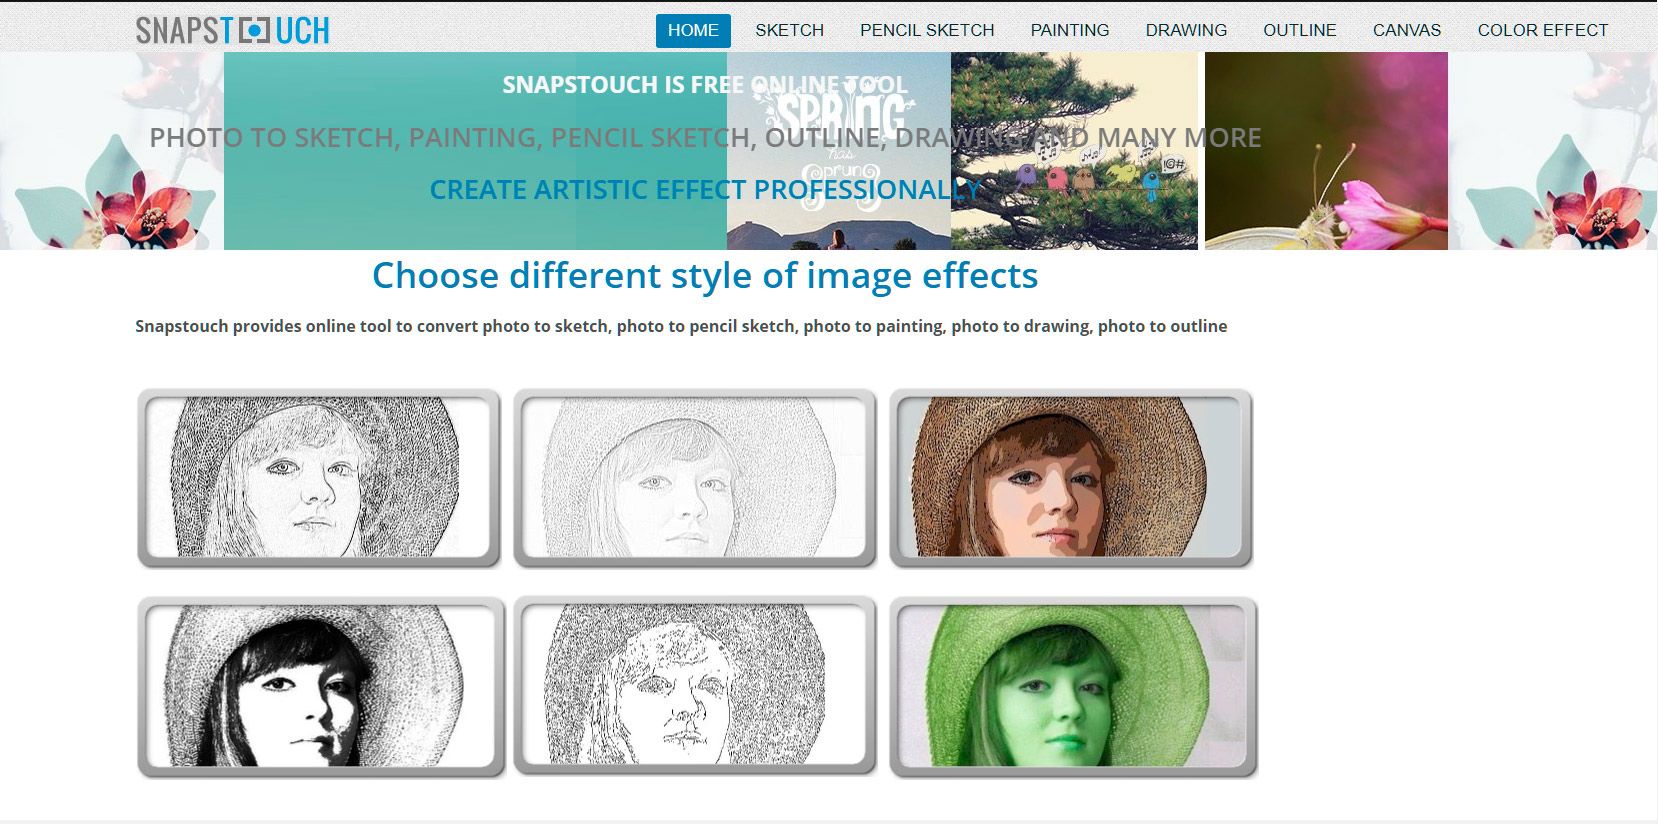Screen dimensions: 1658x824
Task: Pick the green color effect thumbnail
Action: click(x=1073, y=687)
